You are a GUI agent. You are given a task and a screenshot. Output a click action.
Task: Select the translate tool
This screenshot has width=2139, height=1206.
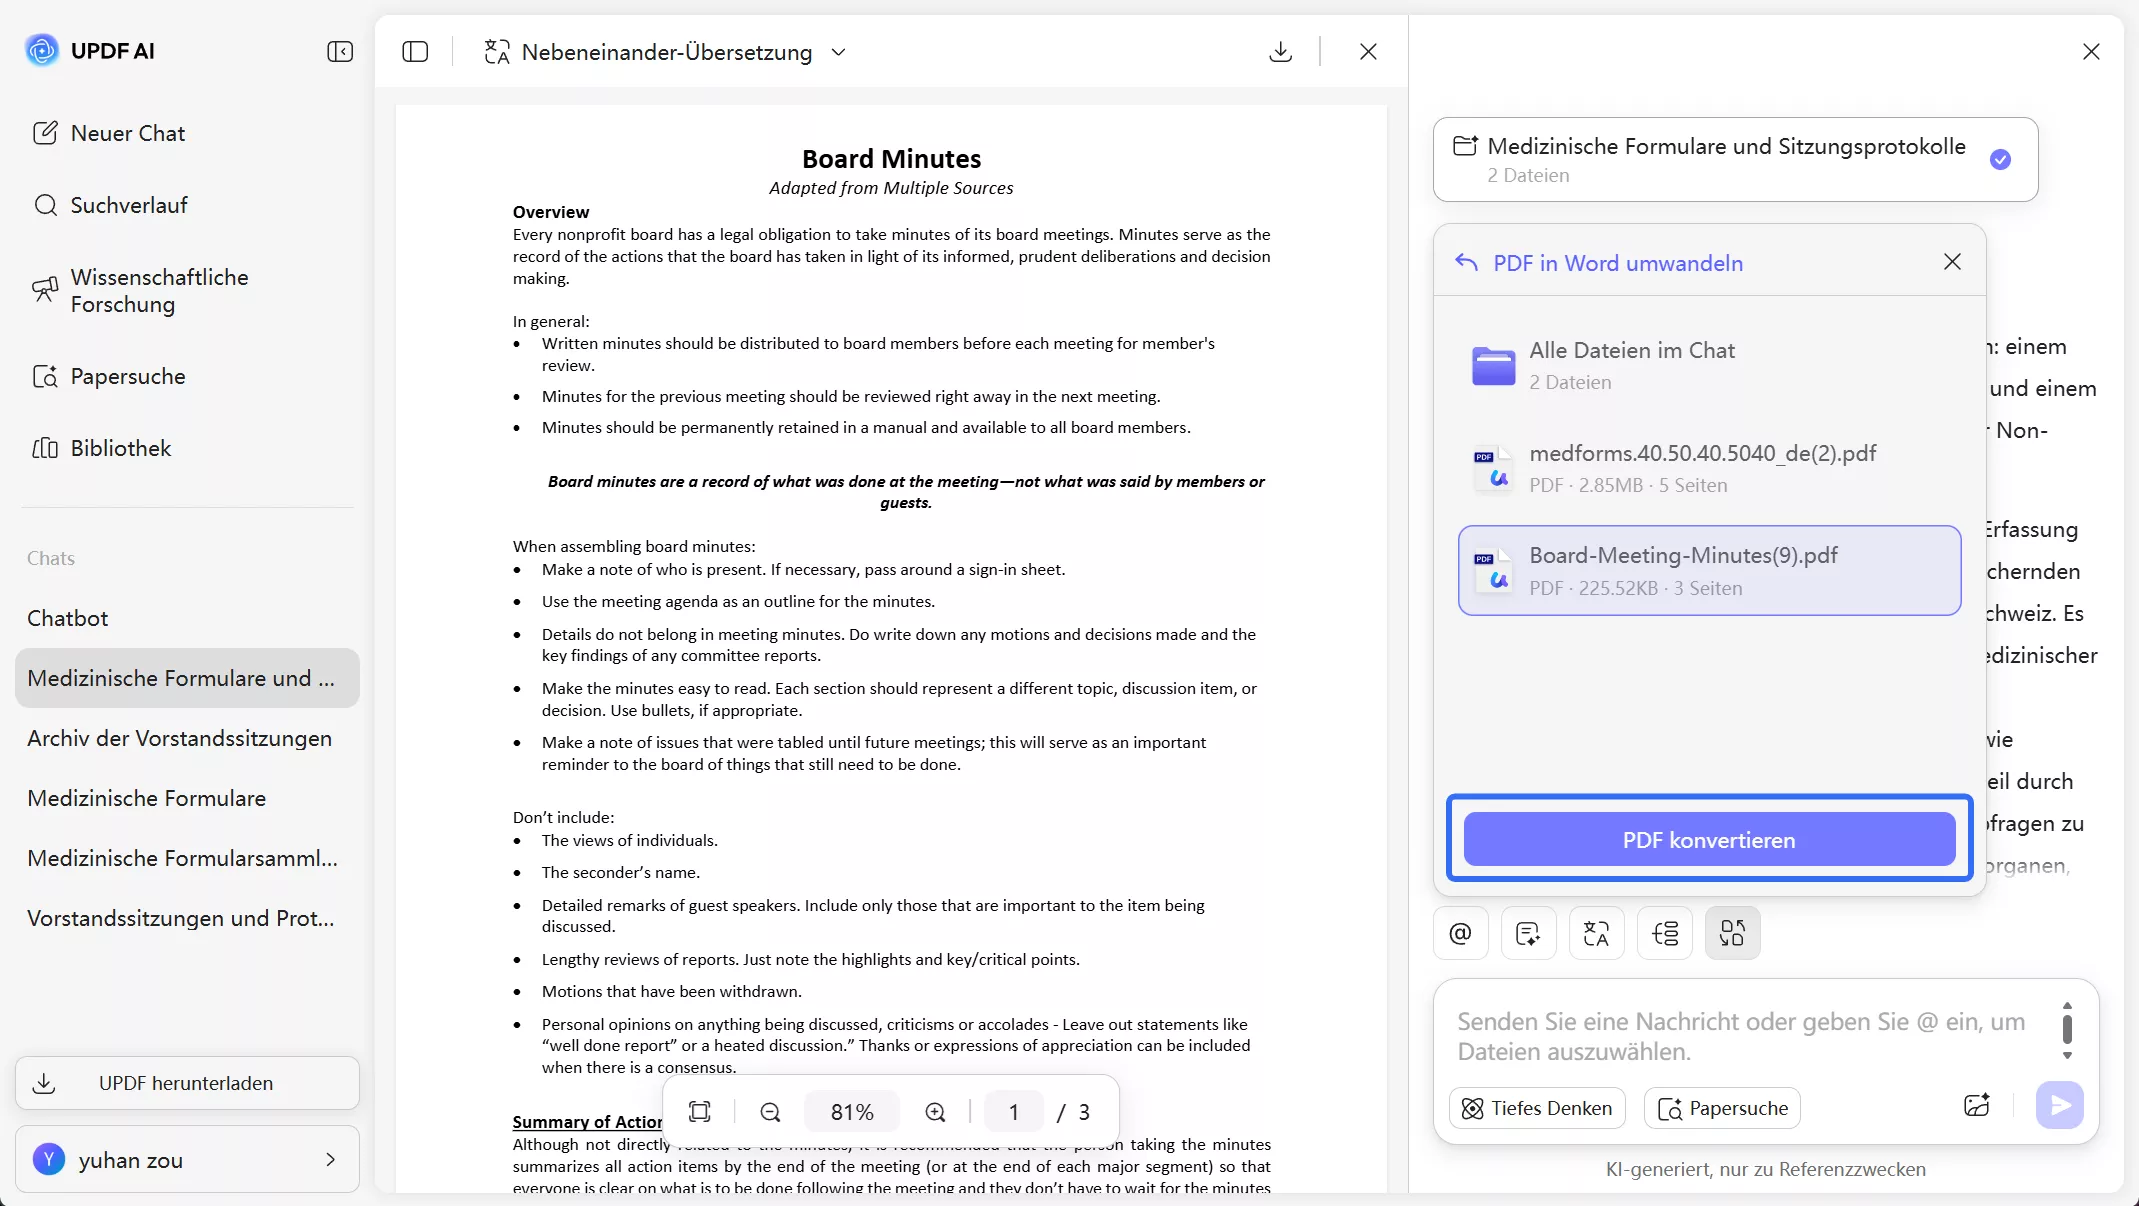pos(1595,933)
